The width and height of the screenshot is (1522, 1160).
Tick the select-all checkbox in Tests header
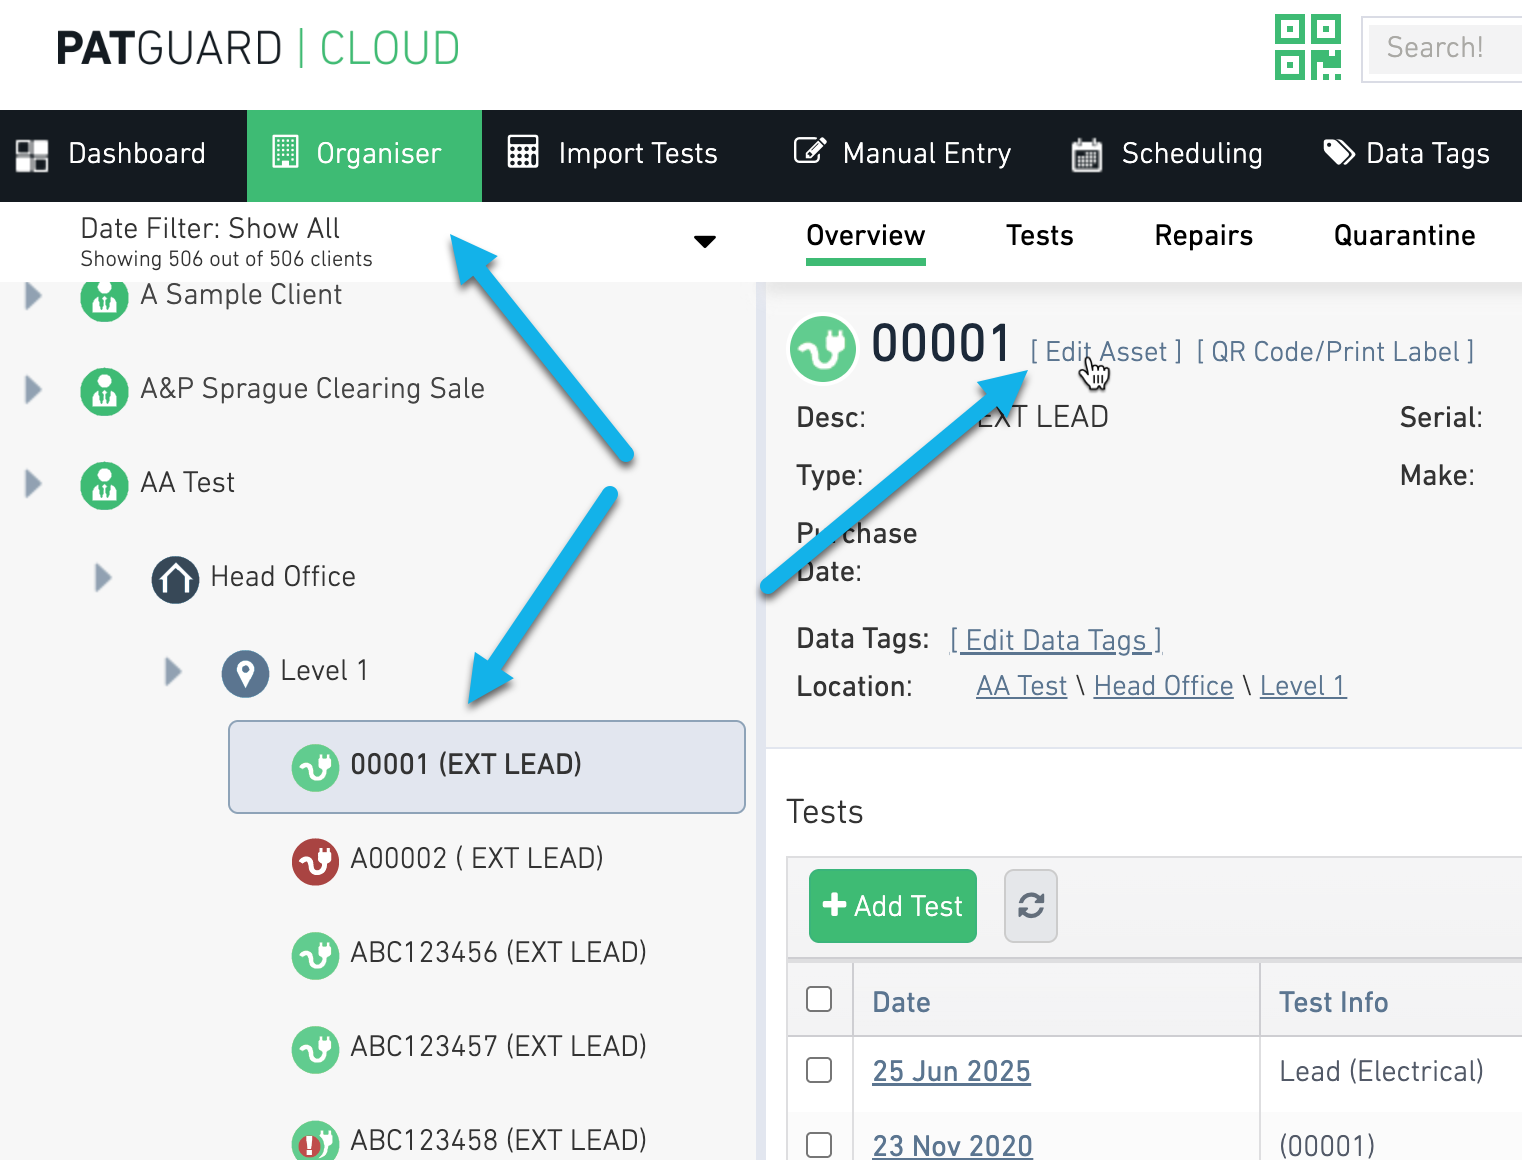pyautogui.click(x=819, y=999)
